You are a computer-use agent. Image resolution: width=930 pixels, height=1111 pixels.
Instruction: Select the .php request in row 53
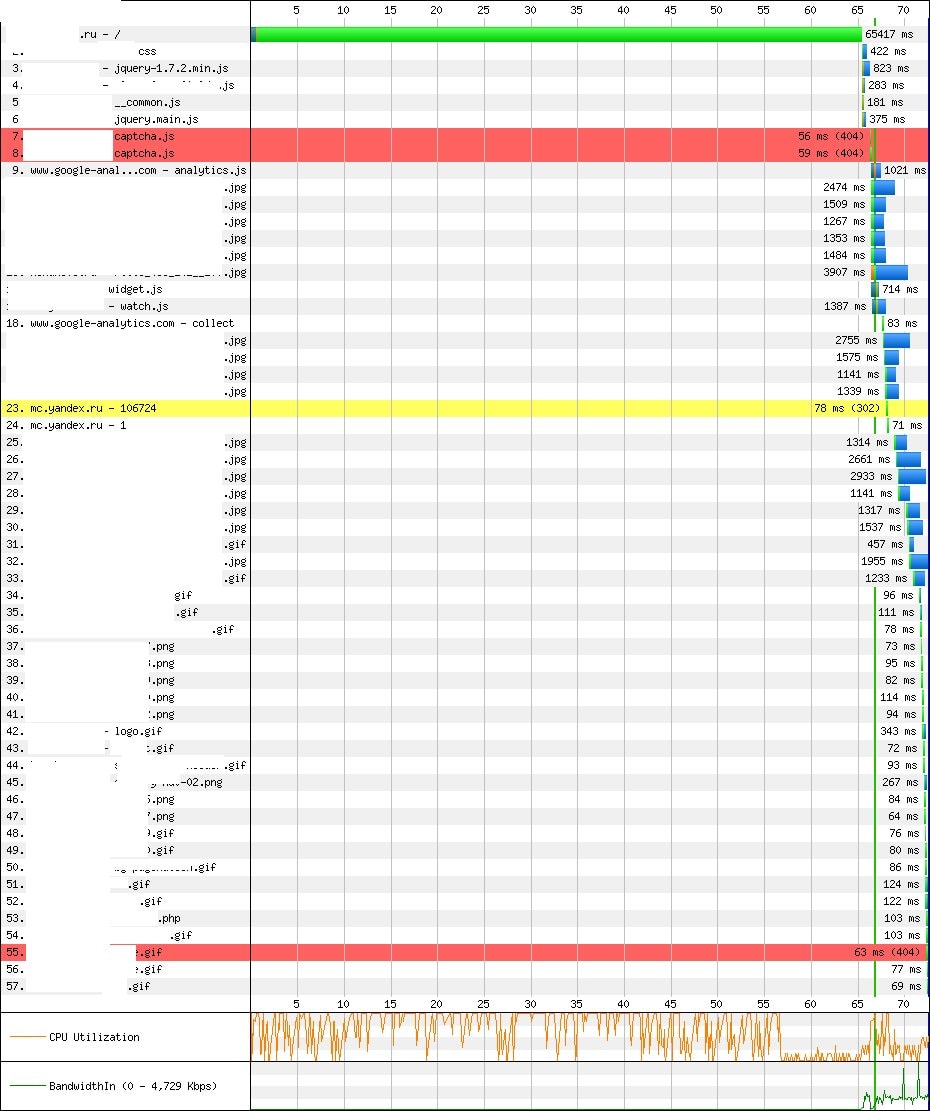coord(168,918)
